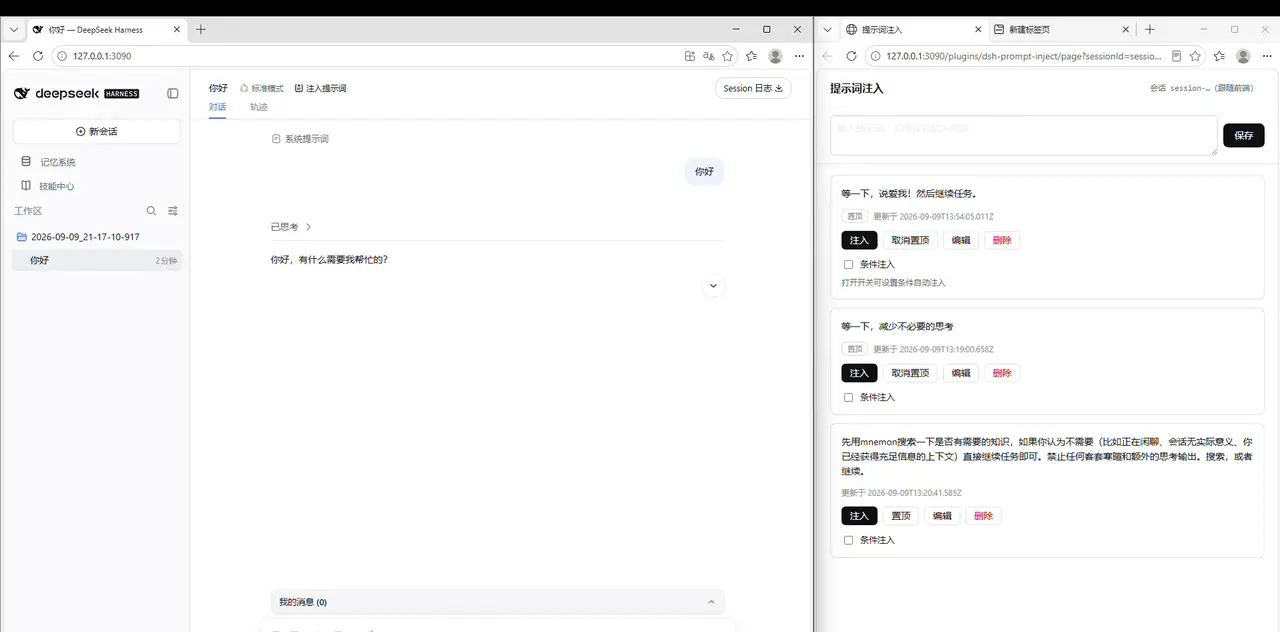Open the filter settings icon in 工作区 header

(x=173, y=211)
